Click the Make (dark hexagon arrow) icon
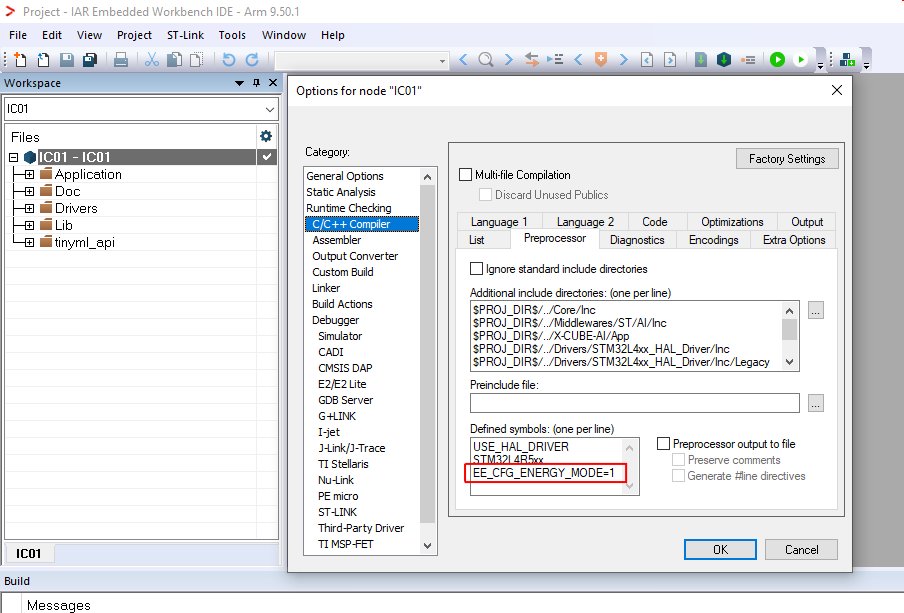The height and width of the screenshot is (613, 904). click(724, 59)
